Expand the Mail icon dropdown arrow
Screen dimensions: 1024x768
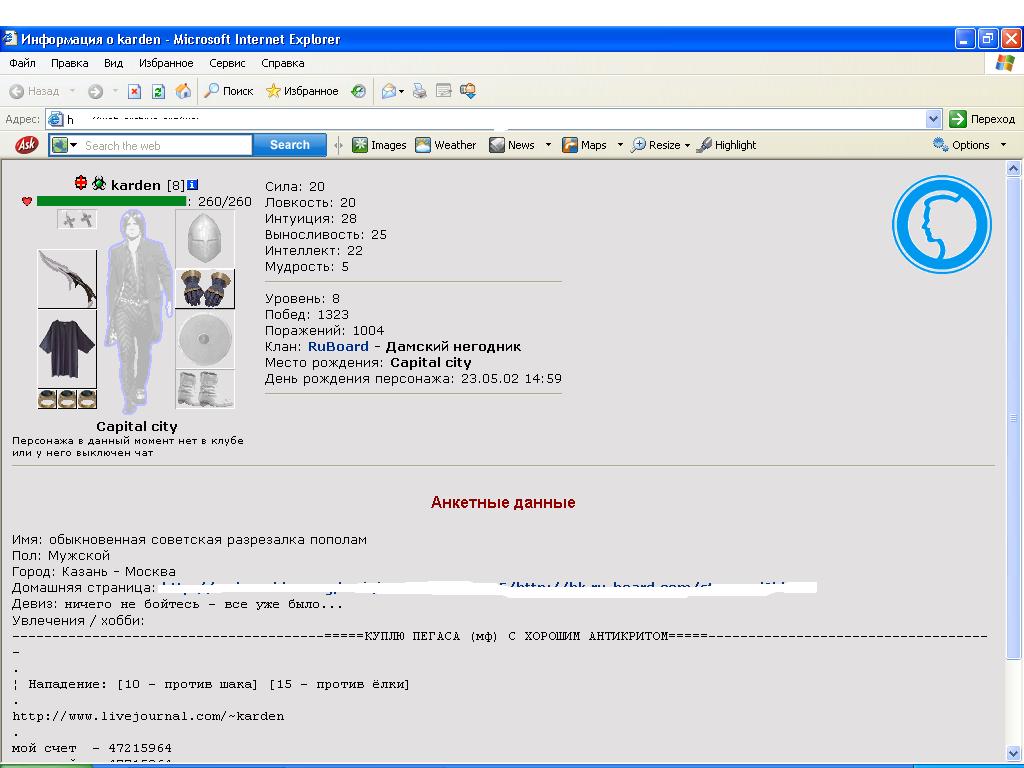pos(402,91)
